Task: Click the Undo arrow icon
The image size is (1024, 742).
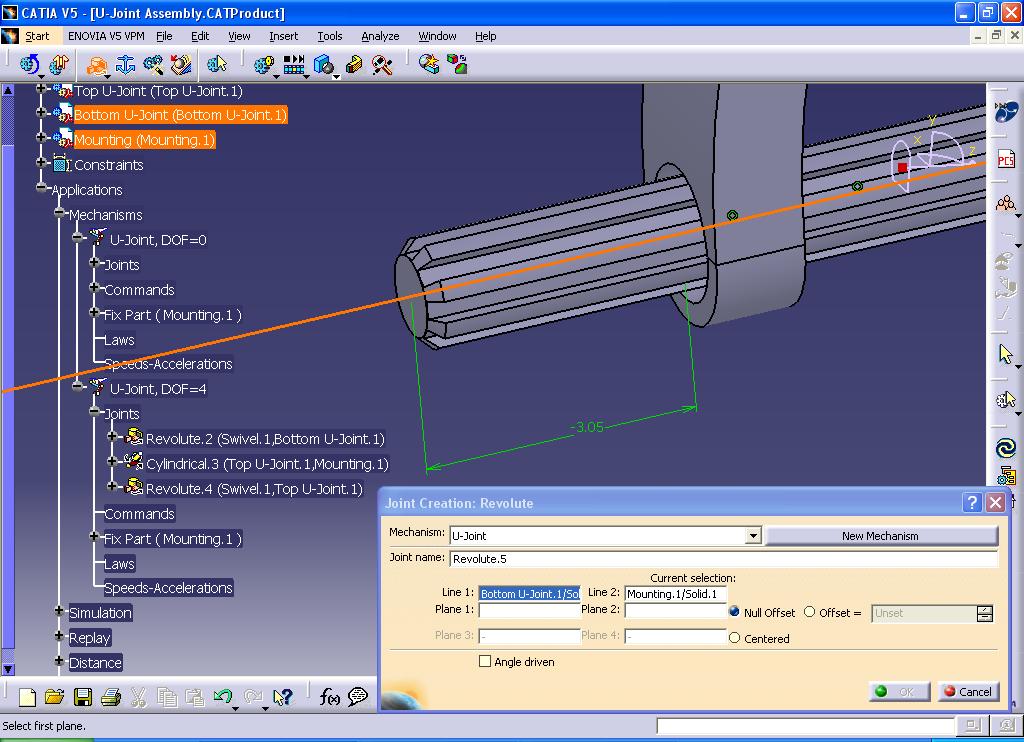Action: coord(224,697)
